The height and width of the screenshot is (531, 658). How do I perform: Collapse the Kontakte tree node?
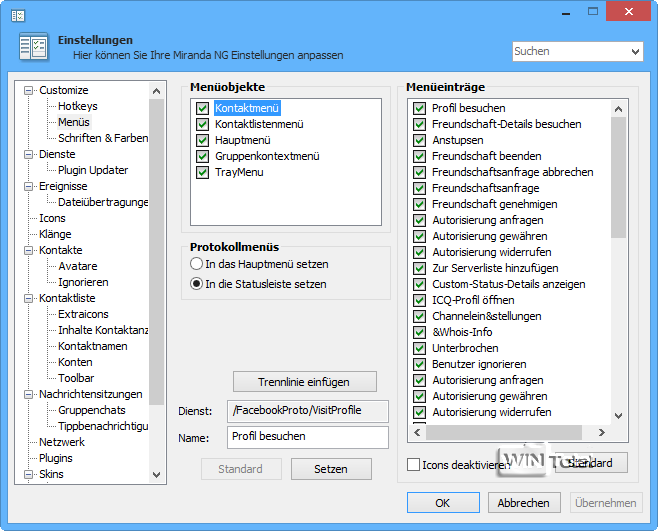pos(29,250)
